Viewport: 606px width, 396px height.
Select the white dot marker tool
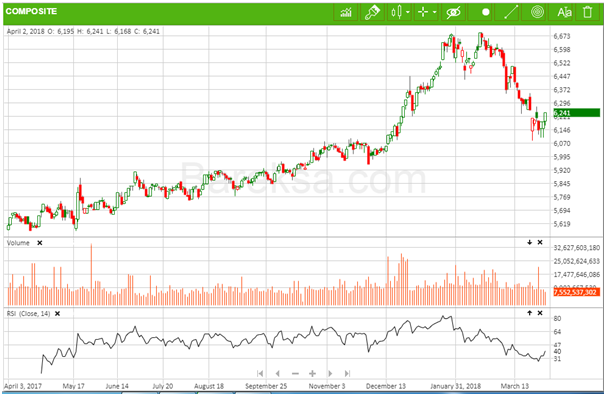(x=485, y=12)
